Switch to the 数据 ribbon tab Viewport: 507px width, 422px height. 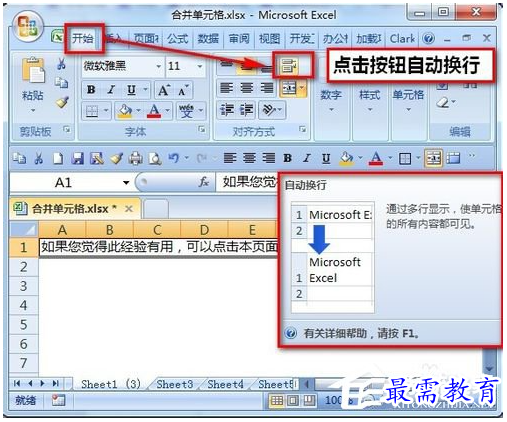coord(208,39)
